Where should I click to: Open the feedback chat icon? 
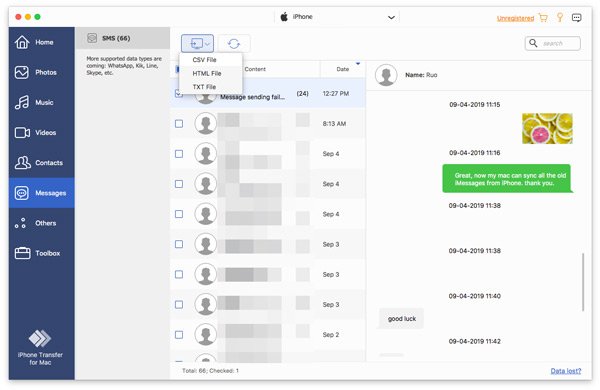coord(577,18)
